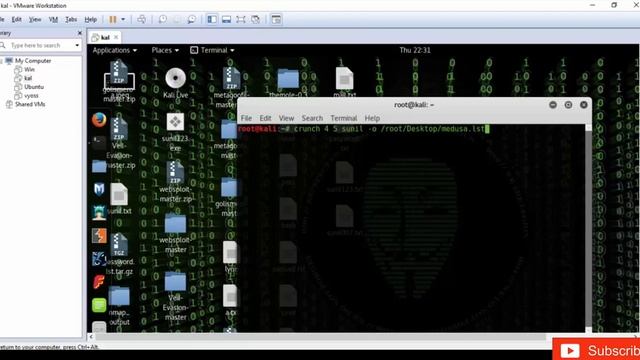Image resolution: width=640 pixels, height=360 pixels.
Task: Toggle the library pane icon
Action: 212,19
